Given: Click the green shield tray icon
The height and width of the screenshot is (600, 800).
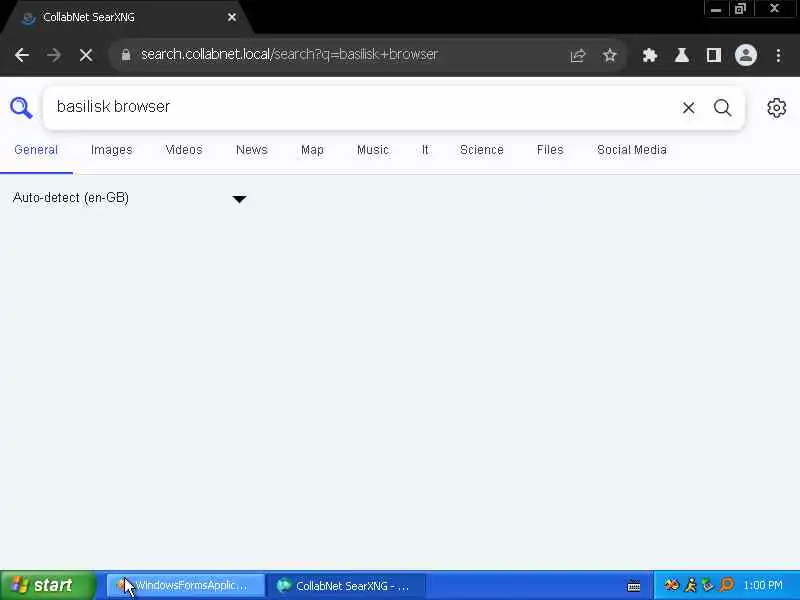Looking at the screenshot, I should [x=708, y=585].
